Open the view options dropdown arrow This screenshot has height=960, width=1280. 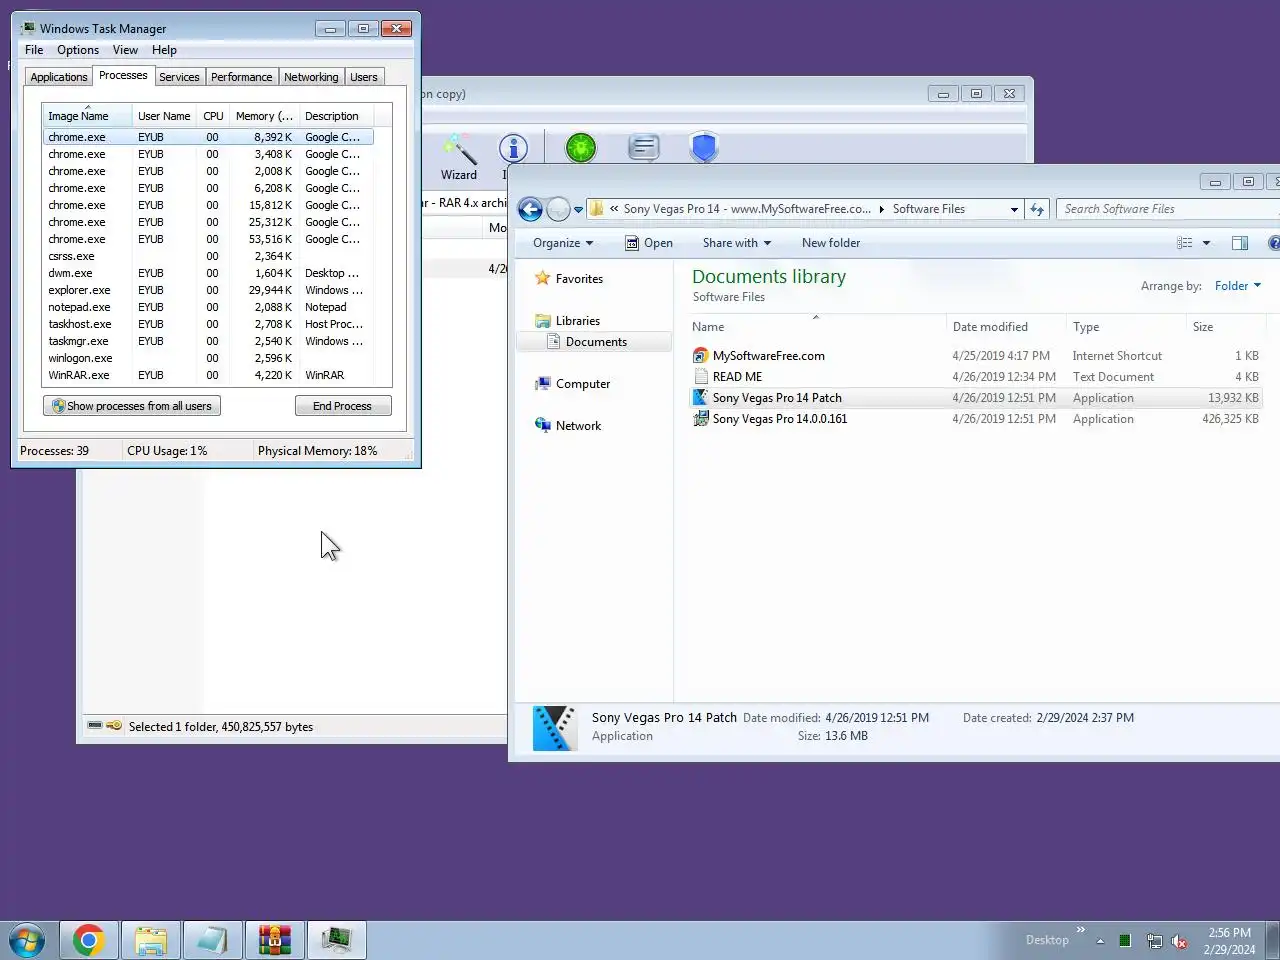(1206, 243)
